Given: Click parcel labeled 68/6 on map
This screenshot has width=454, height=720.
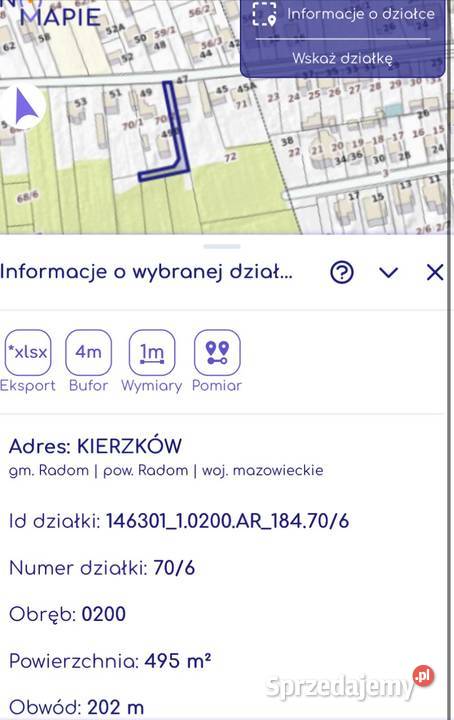Looking at the screenshot, I should (28, 197).
